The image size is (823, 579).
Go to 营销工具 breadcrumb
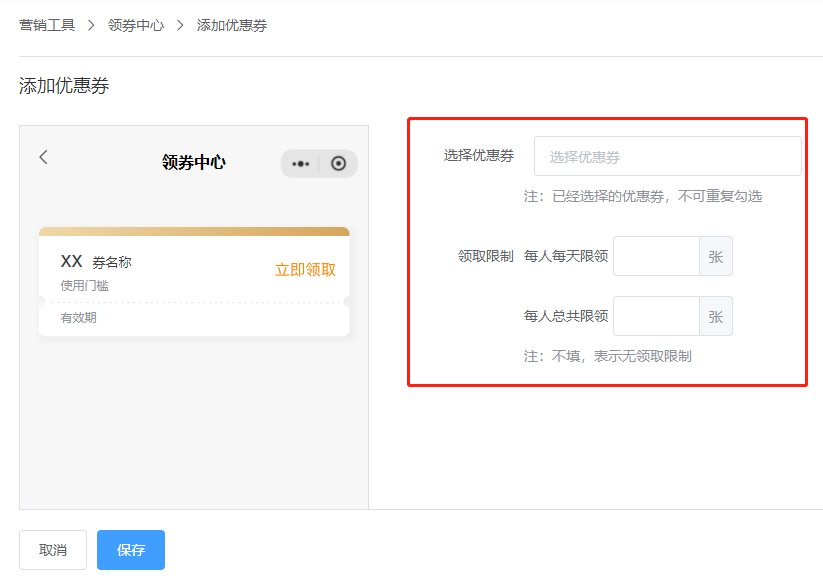point(47,25)
